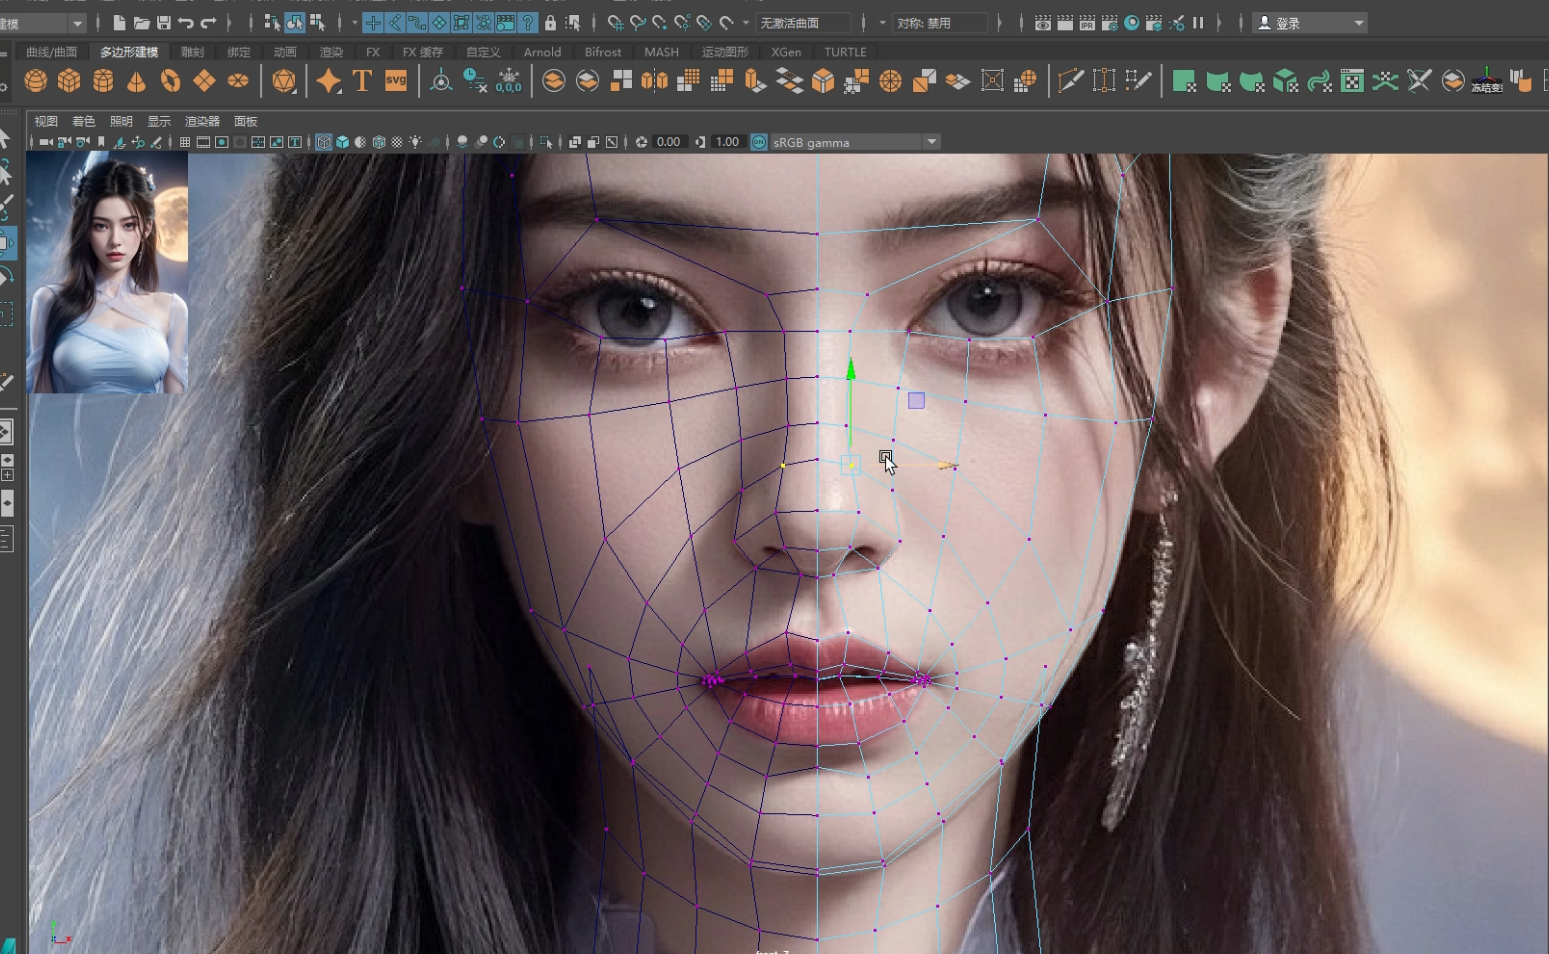Image resolution: width=1549 pixels, height=954 pixels.
Task: Pause viewport display with the pause icon
Action: [x=1198, y=22]
